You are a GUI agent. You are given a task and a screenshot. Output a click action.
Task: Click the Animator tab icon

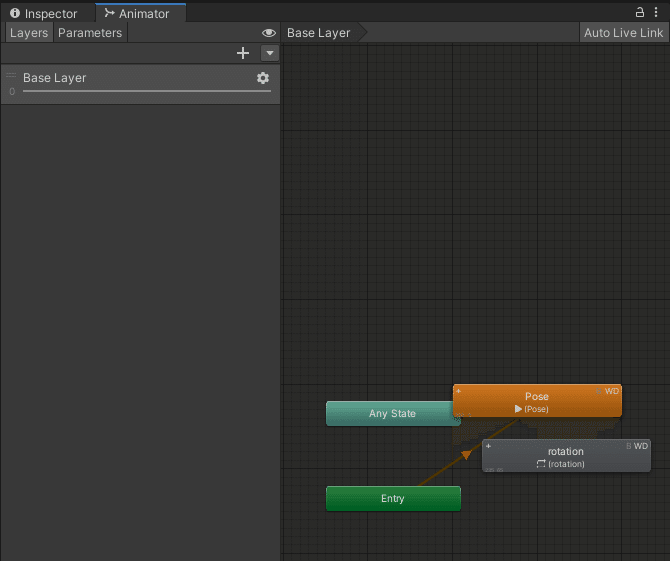[109, 13]
